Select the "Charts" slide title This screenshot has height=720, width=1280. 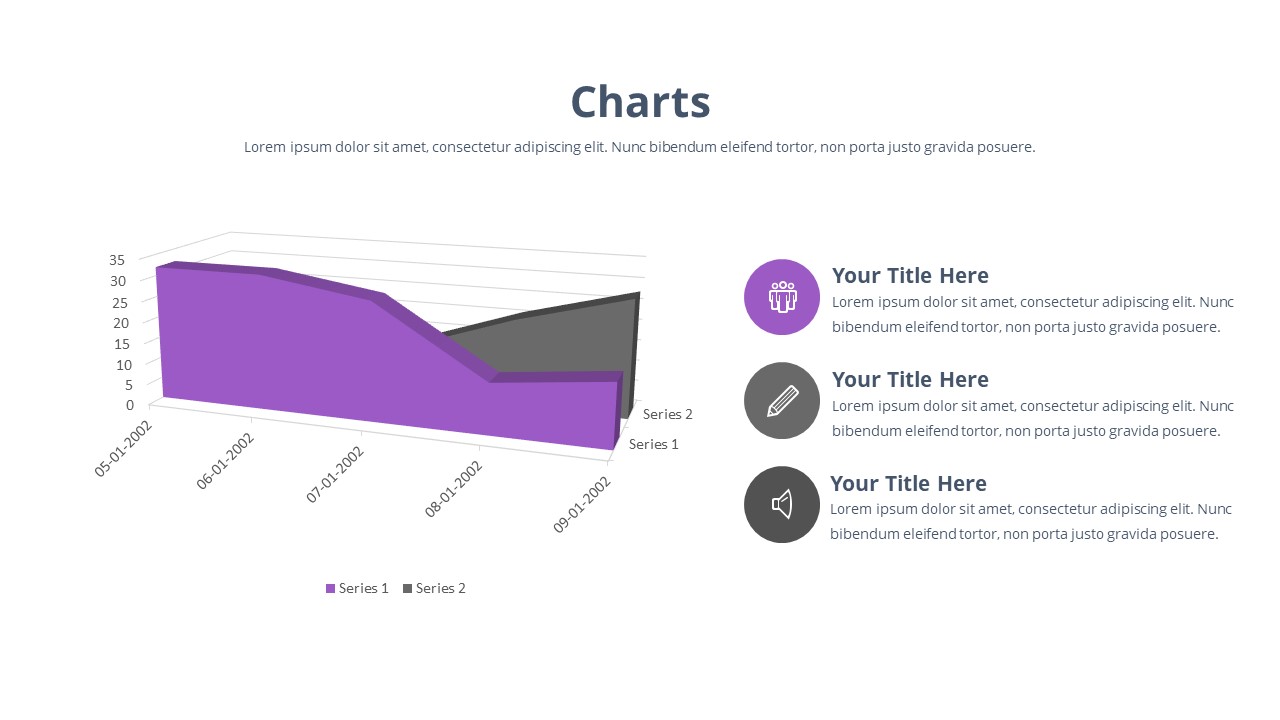point(640,102)
